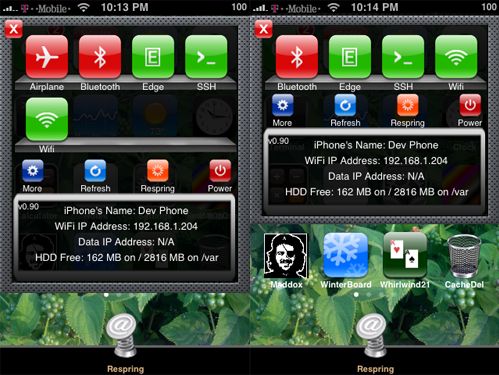Tap the Respring dock icon on left screen
The height and width of the screenshot is (375, 499).
121,335
